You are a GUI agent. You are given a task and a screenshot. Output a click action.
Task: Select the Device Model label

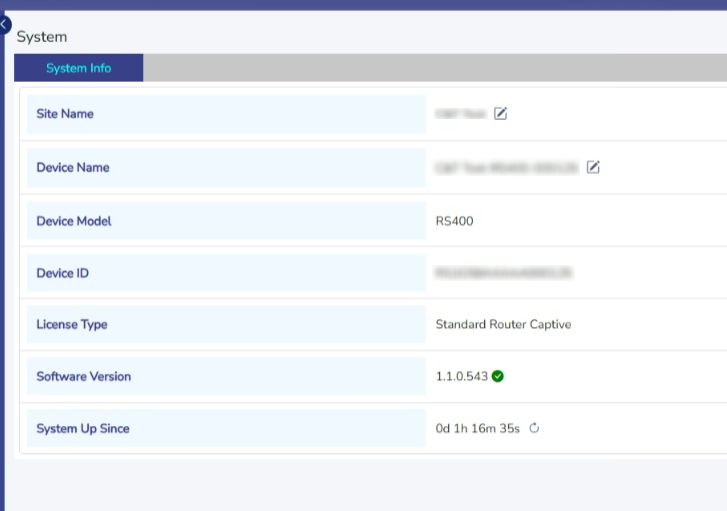74,221
